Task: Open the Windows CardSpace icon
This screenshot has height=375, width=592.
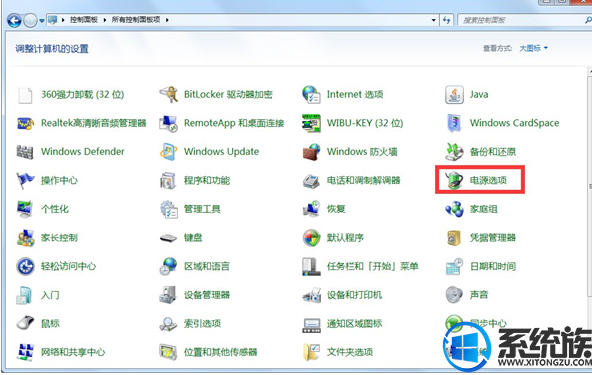Action: pyautogui.click(x=454, y=123)
